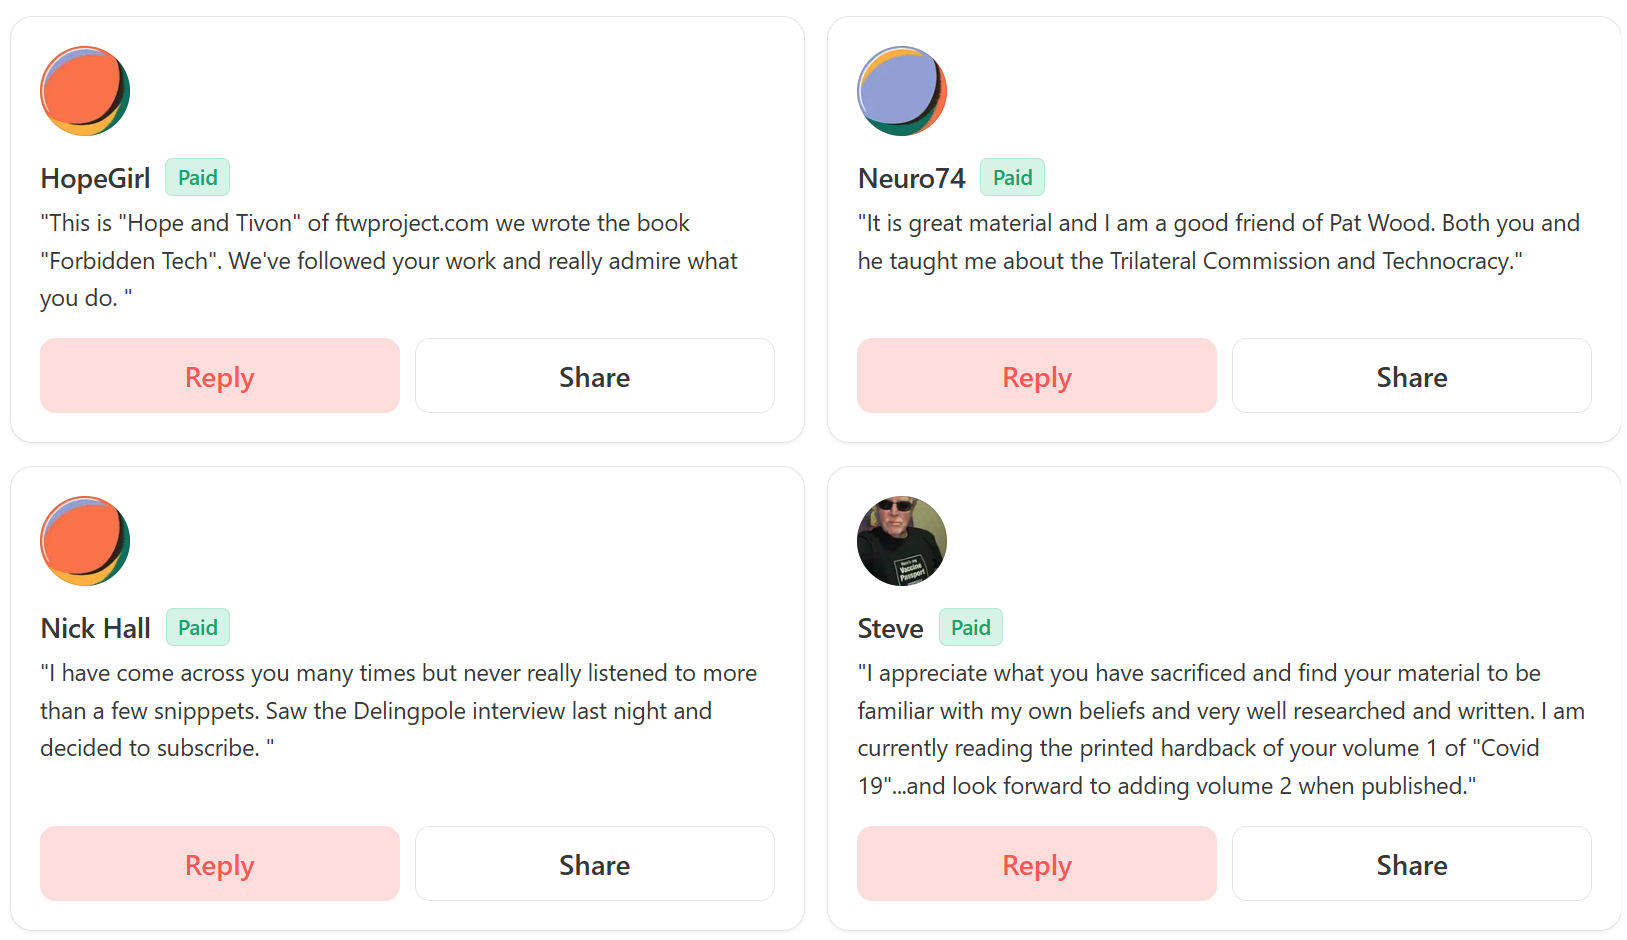Viewport: 1627px width, 940px height.
Task: Click Neuro74's blue avatar icon
Action: (902, 91)
